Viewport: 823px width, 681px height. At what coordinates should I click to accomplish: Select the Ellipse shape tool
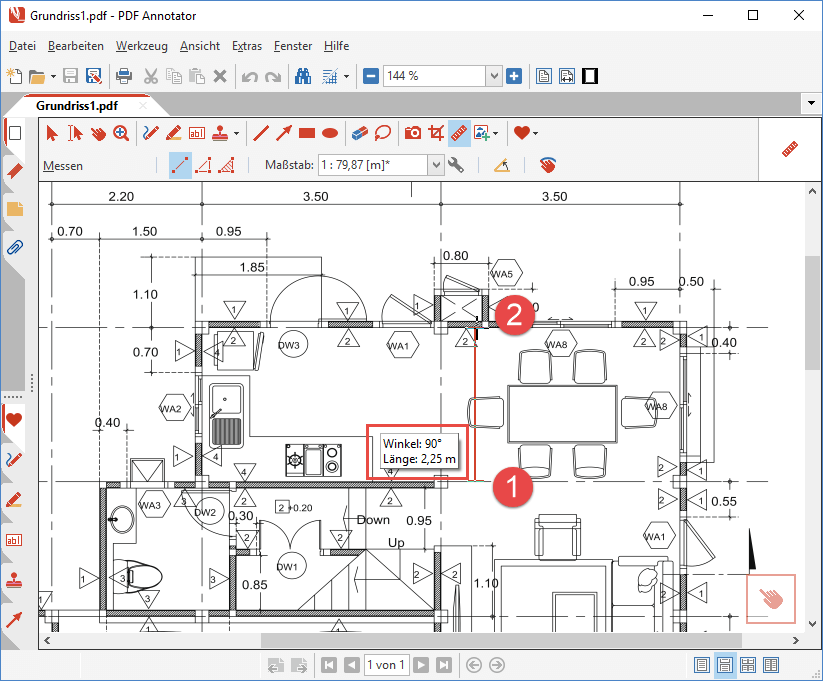coord(330,133)
